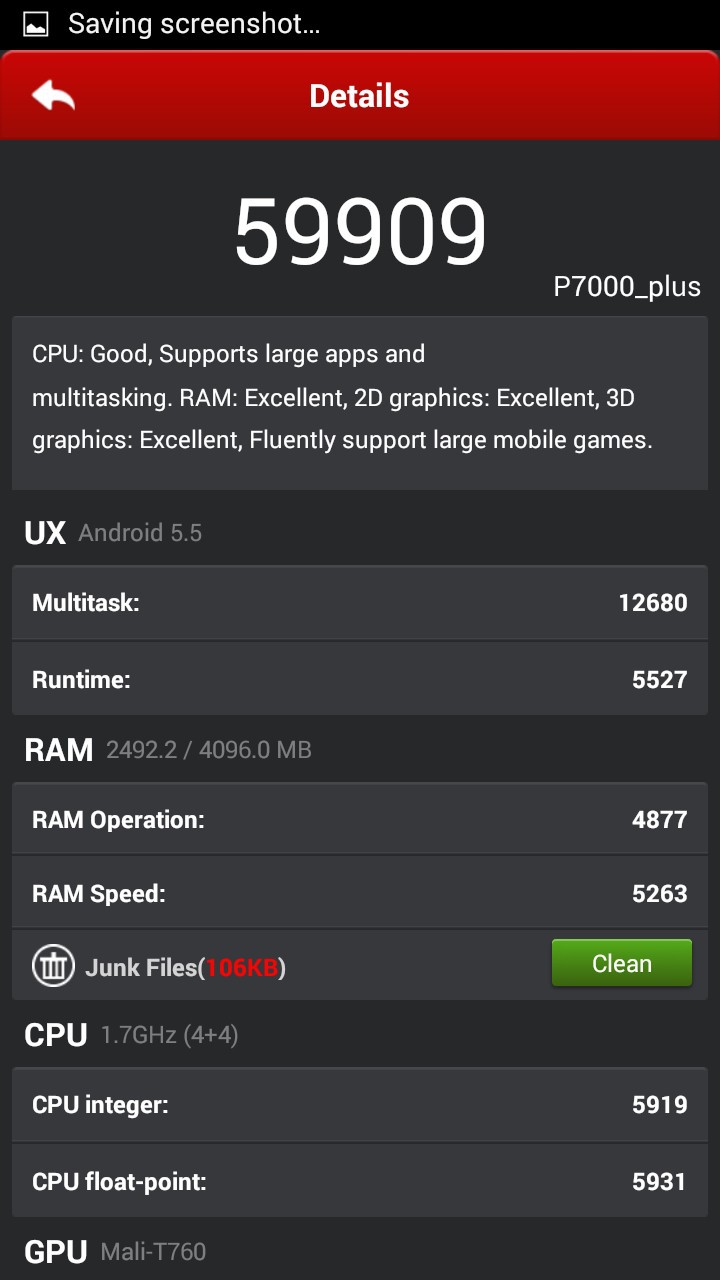The height and width of the screenshot is (1280, 720).
Task: Select the RAM Operation result
Action: click(360, 818)
